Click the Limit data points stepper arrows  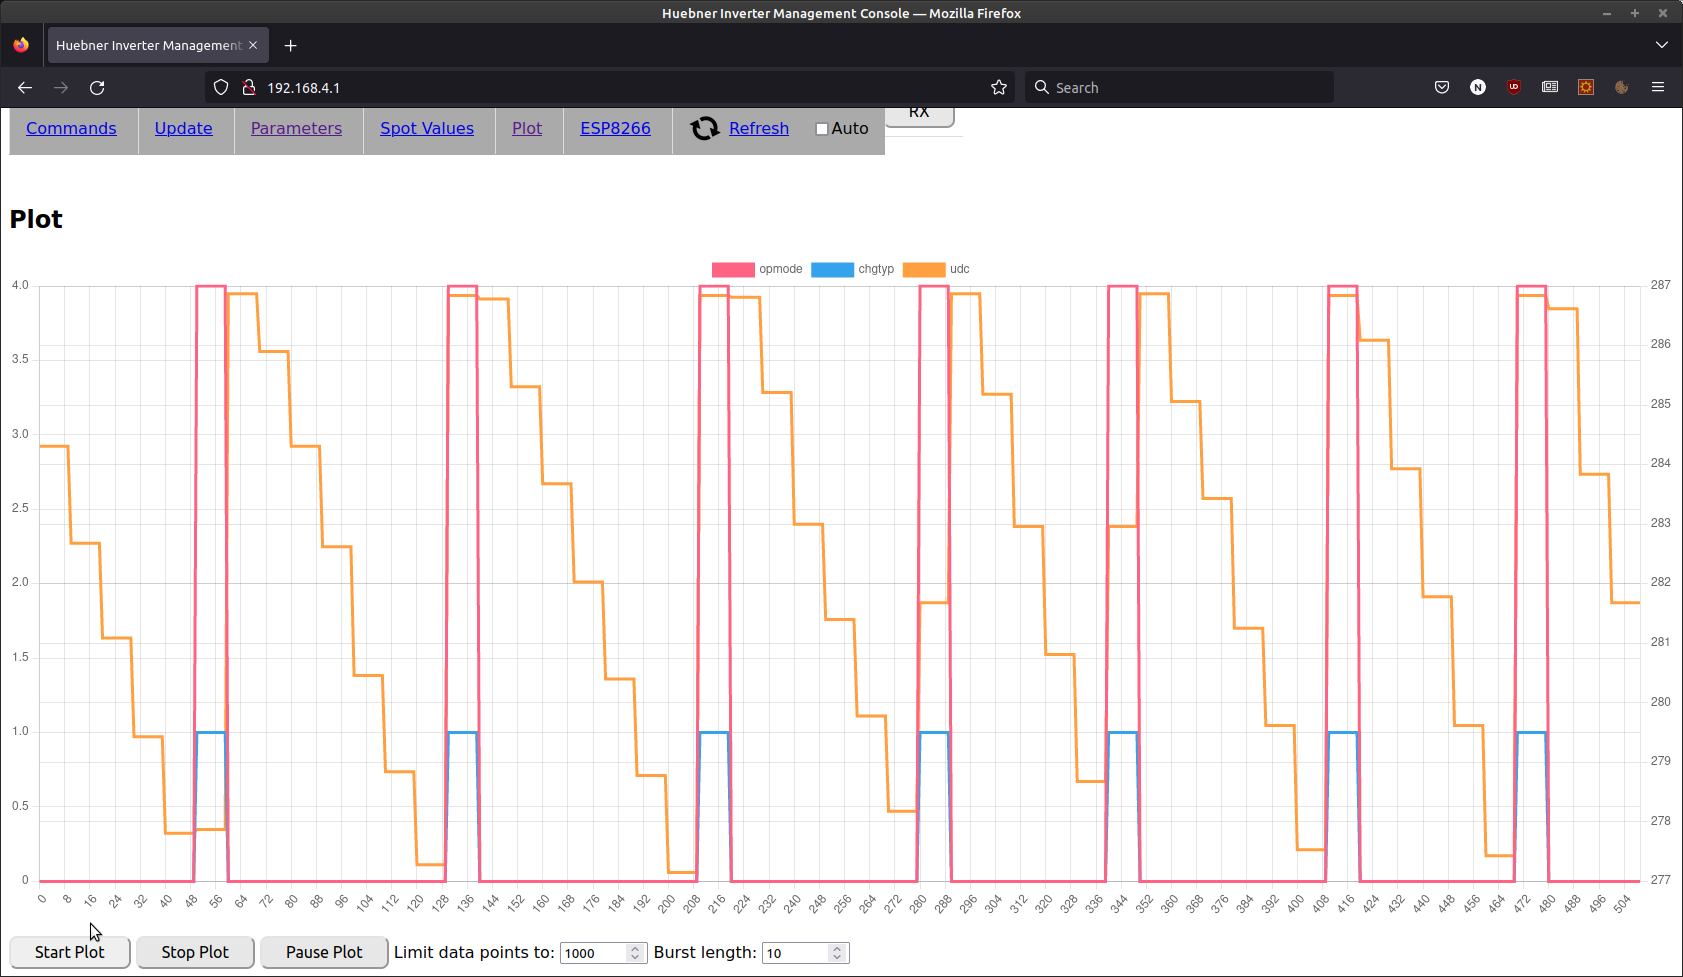[635, 953]
